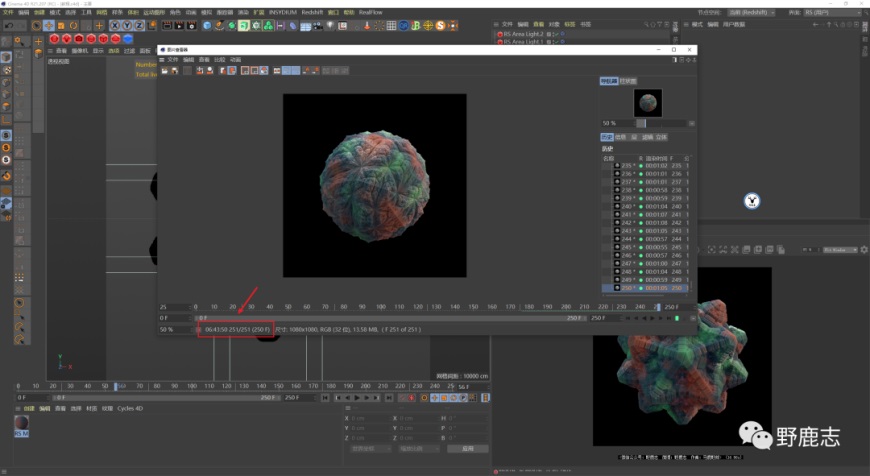Open the attribute manager hamburger menu
The image size is (870, 476).
tap(686, 24)
